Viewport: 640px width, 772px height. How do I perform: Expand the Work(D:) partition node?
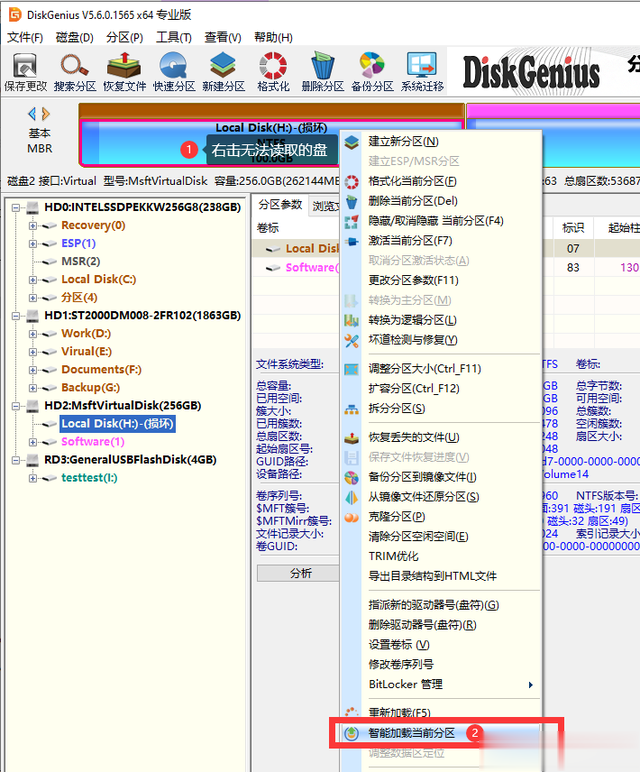pos(32,334)
